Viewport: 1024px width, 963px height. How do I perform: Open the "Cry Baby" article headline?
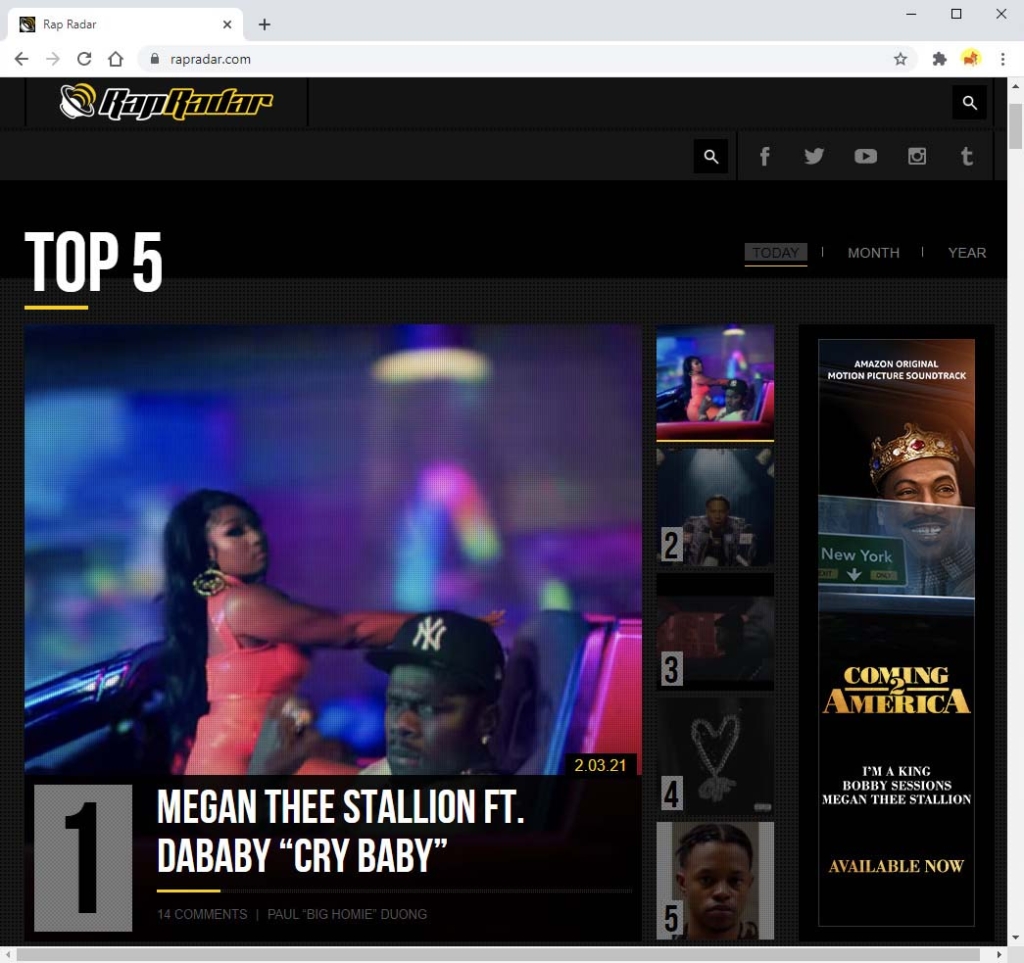340,830
